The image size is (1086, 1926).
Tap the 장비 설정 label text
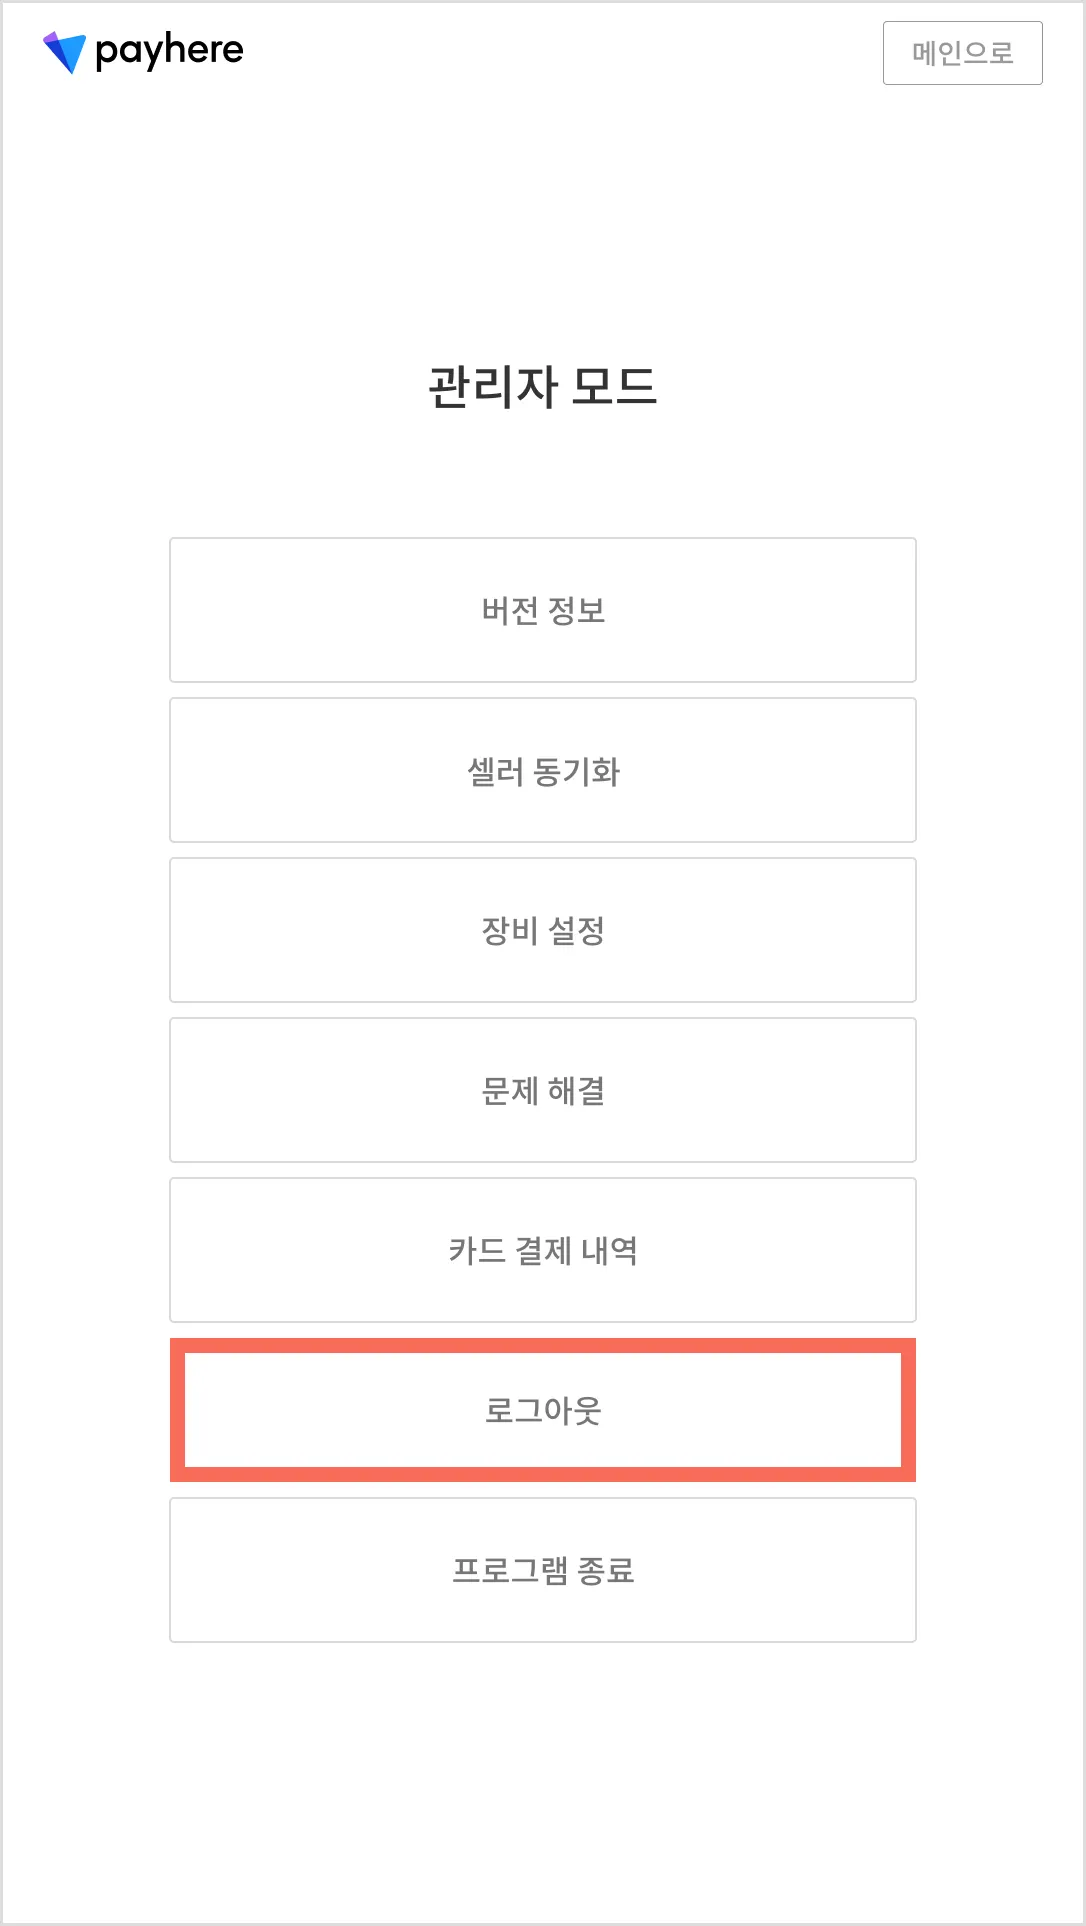click(x=543, y=931)
